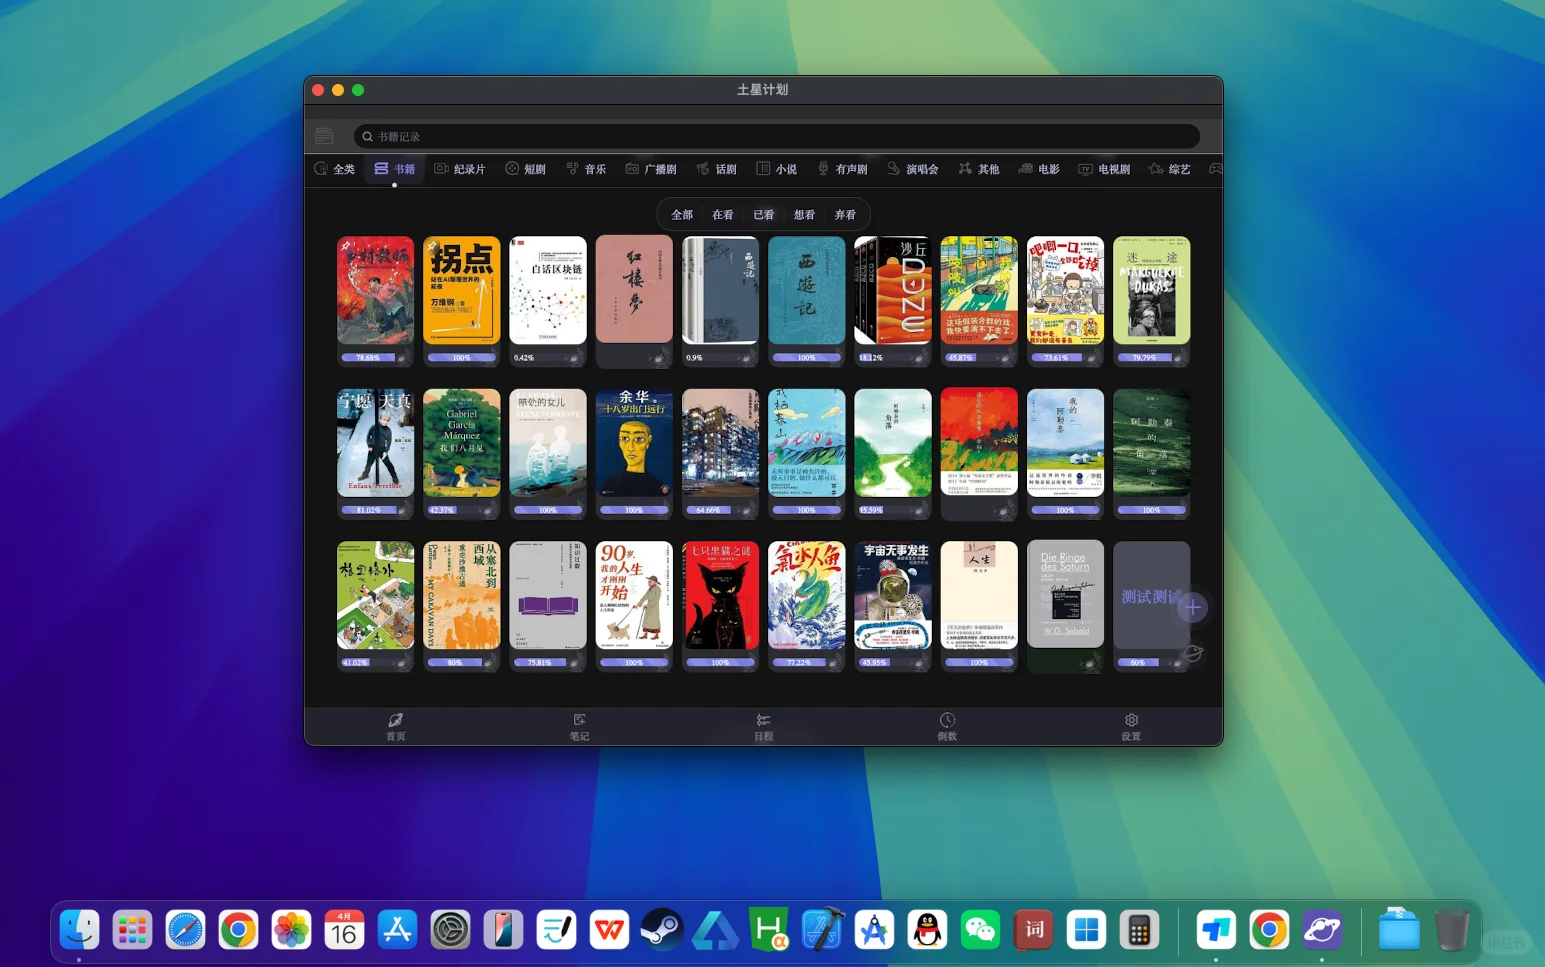The image size is (1545, 967).
Task: Open the 白话区块链 book cover
Action: (548, 290)
